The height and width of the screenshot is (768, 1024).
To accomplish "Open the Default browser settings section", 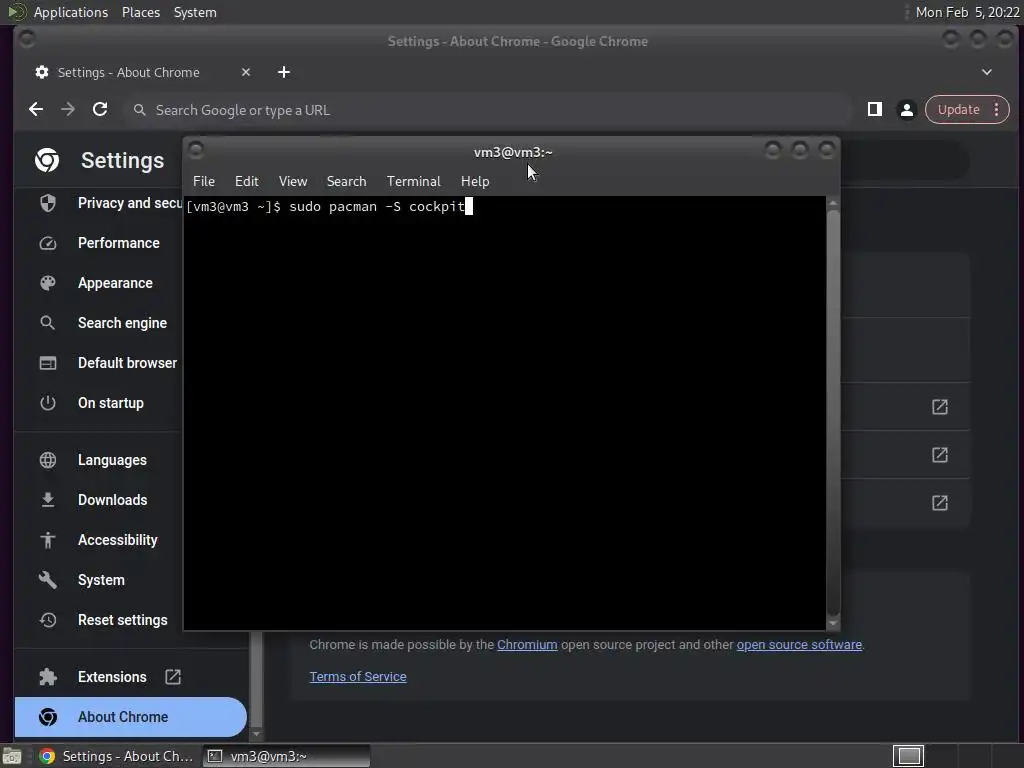I will pos(127,362).
